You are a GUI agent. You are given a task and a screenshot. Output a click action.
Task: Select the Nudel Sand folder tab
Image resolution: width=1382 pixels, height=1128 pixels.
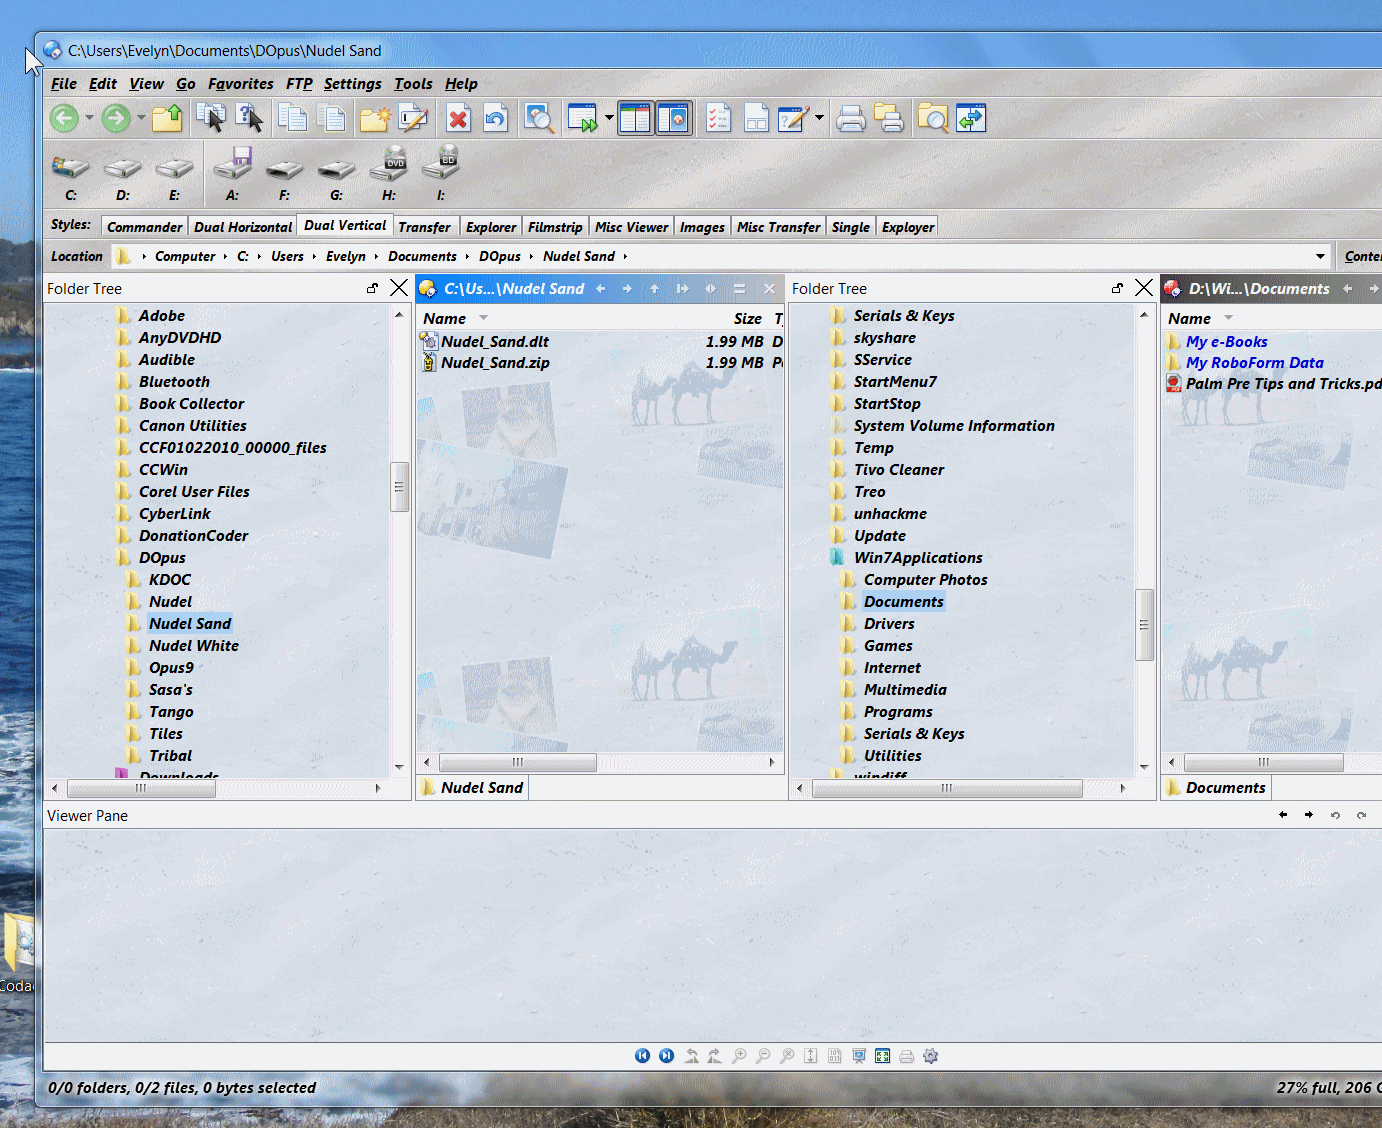tap(472, 788)
